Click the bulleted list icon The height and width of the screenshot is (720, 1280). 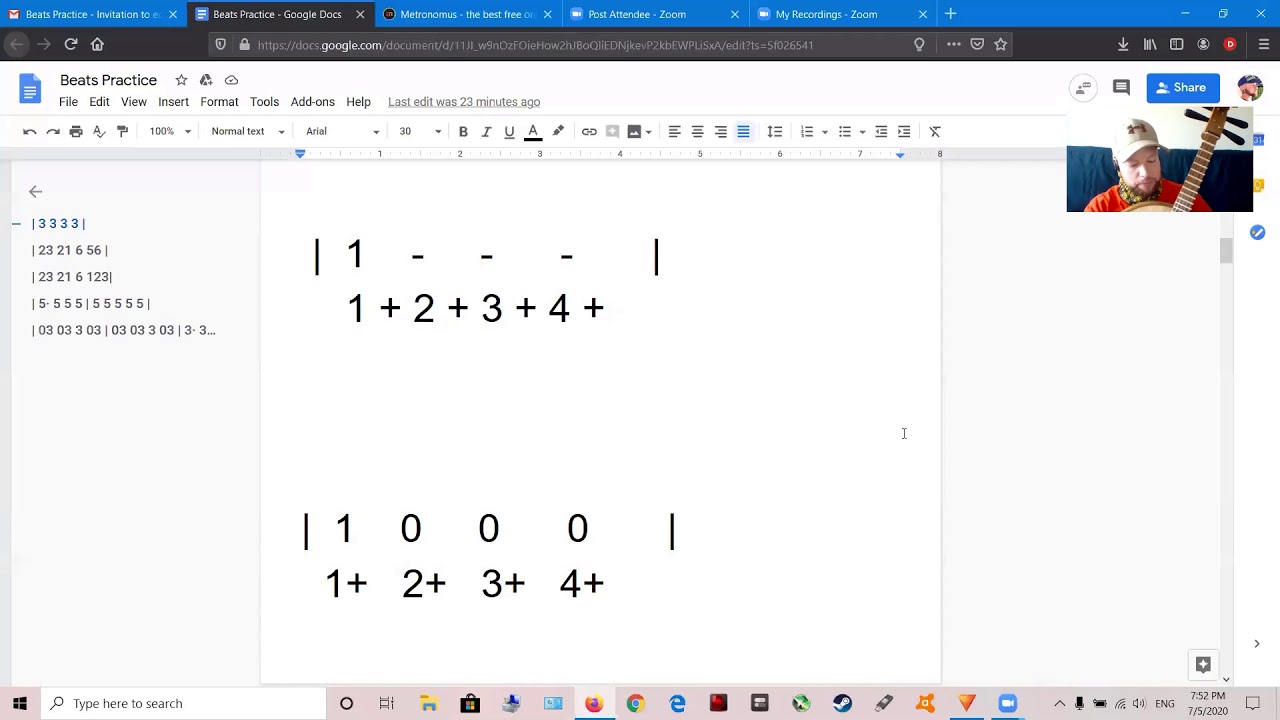point(845,131)
